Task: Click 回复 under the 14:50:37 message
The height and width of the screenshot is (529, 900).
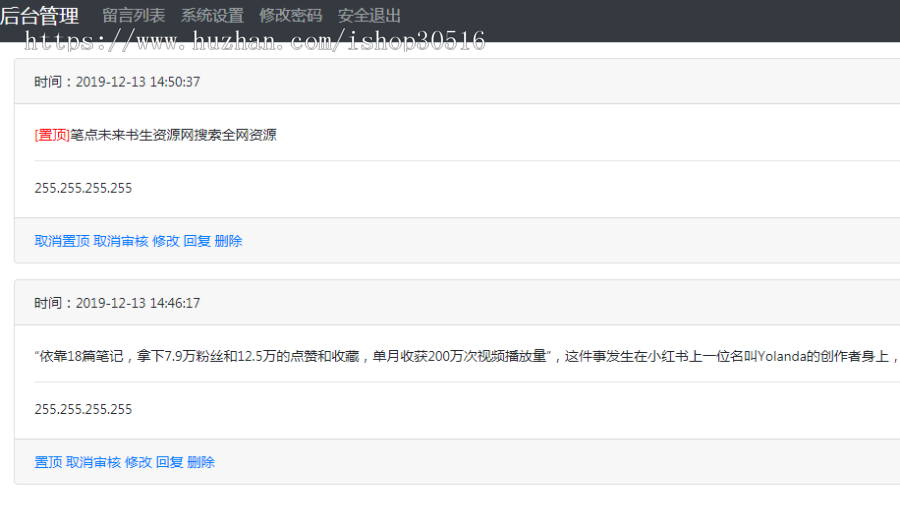Action: pos(197,241)
